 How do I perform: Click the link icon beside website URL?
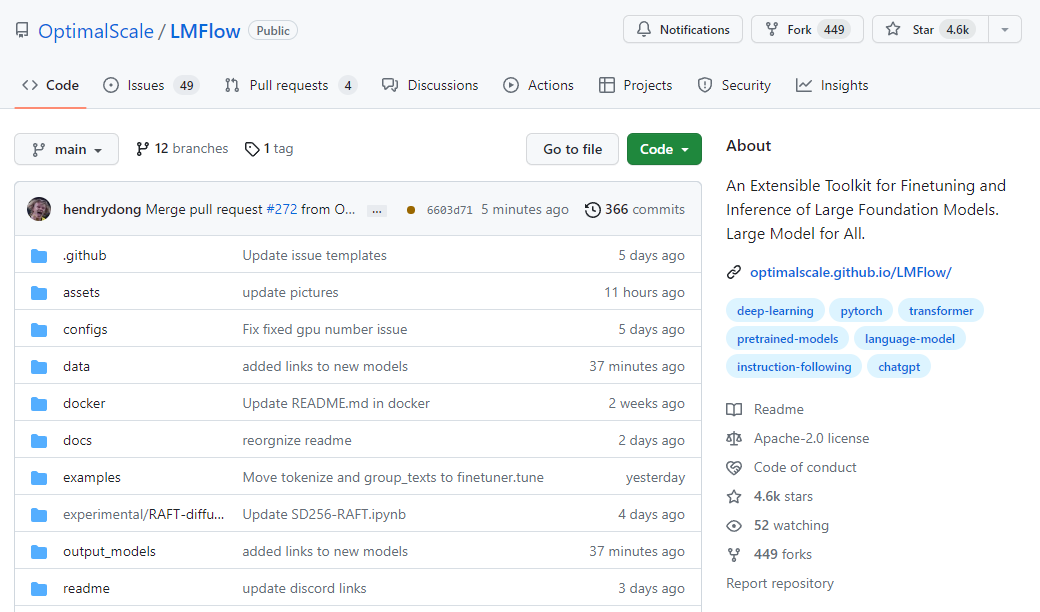click(x=734, y=272)
